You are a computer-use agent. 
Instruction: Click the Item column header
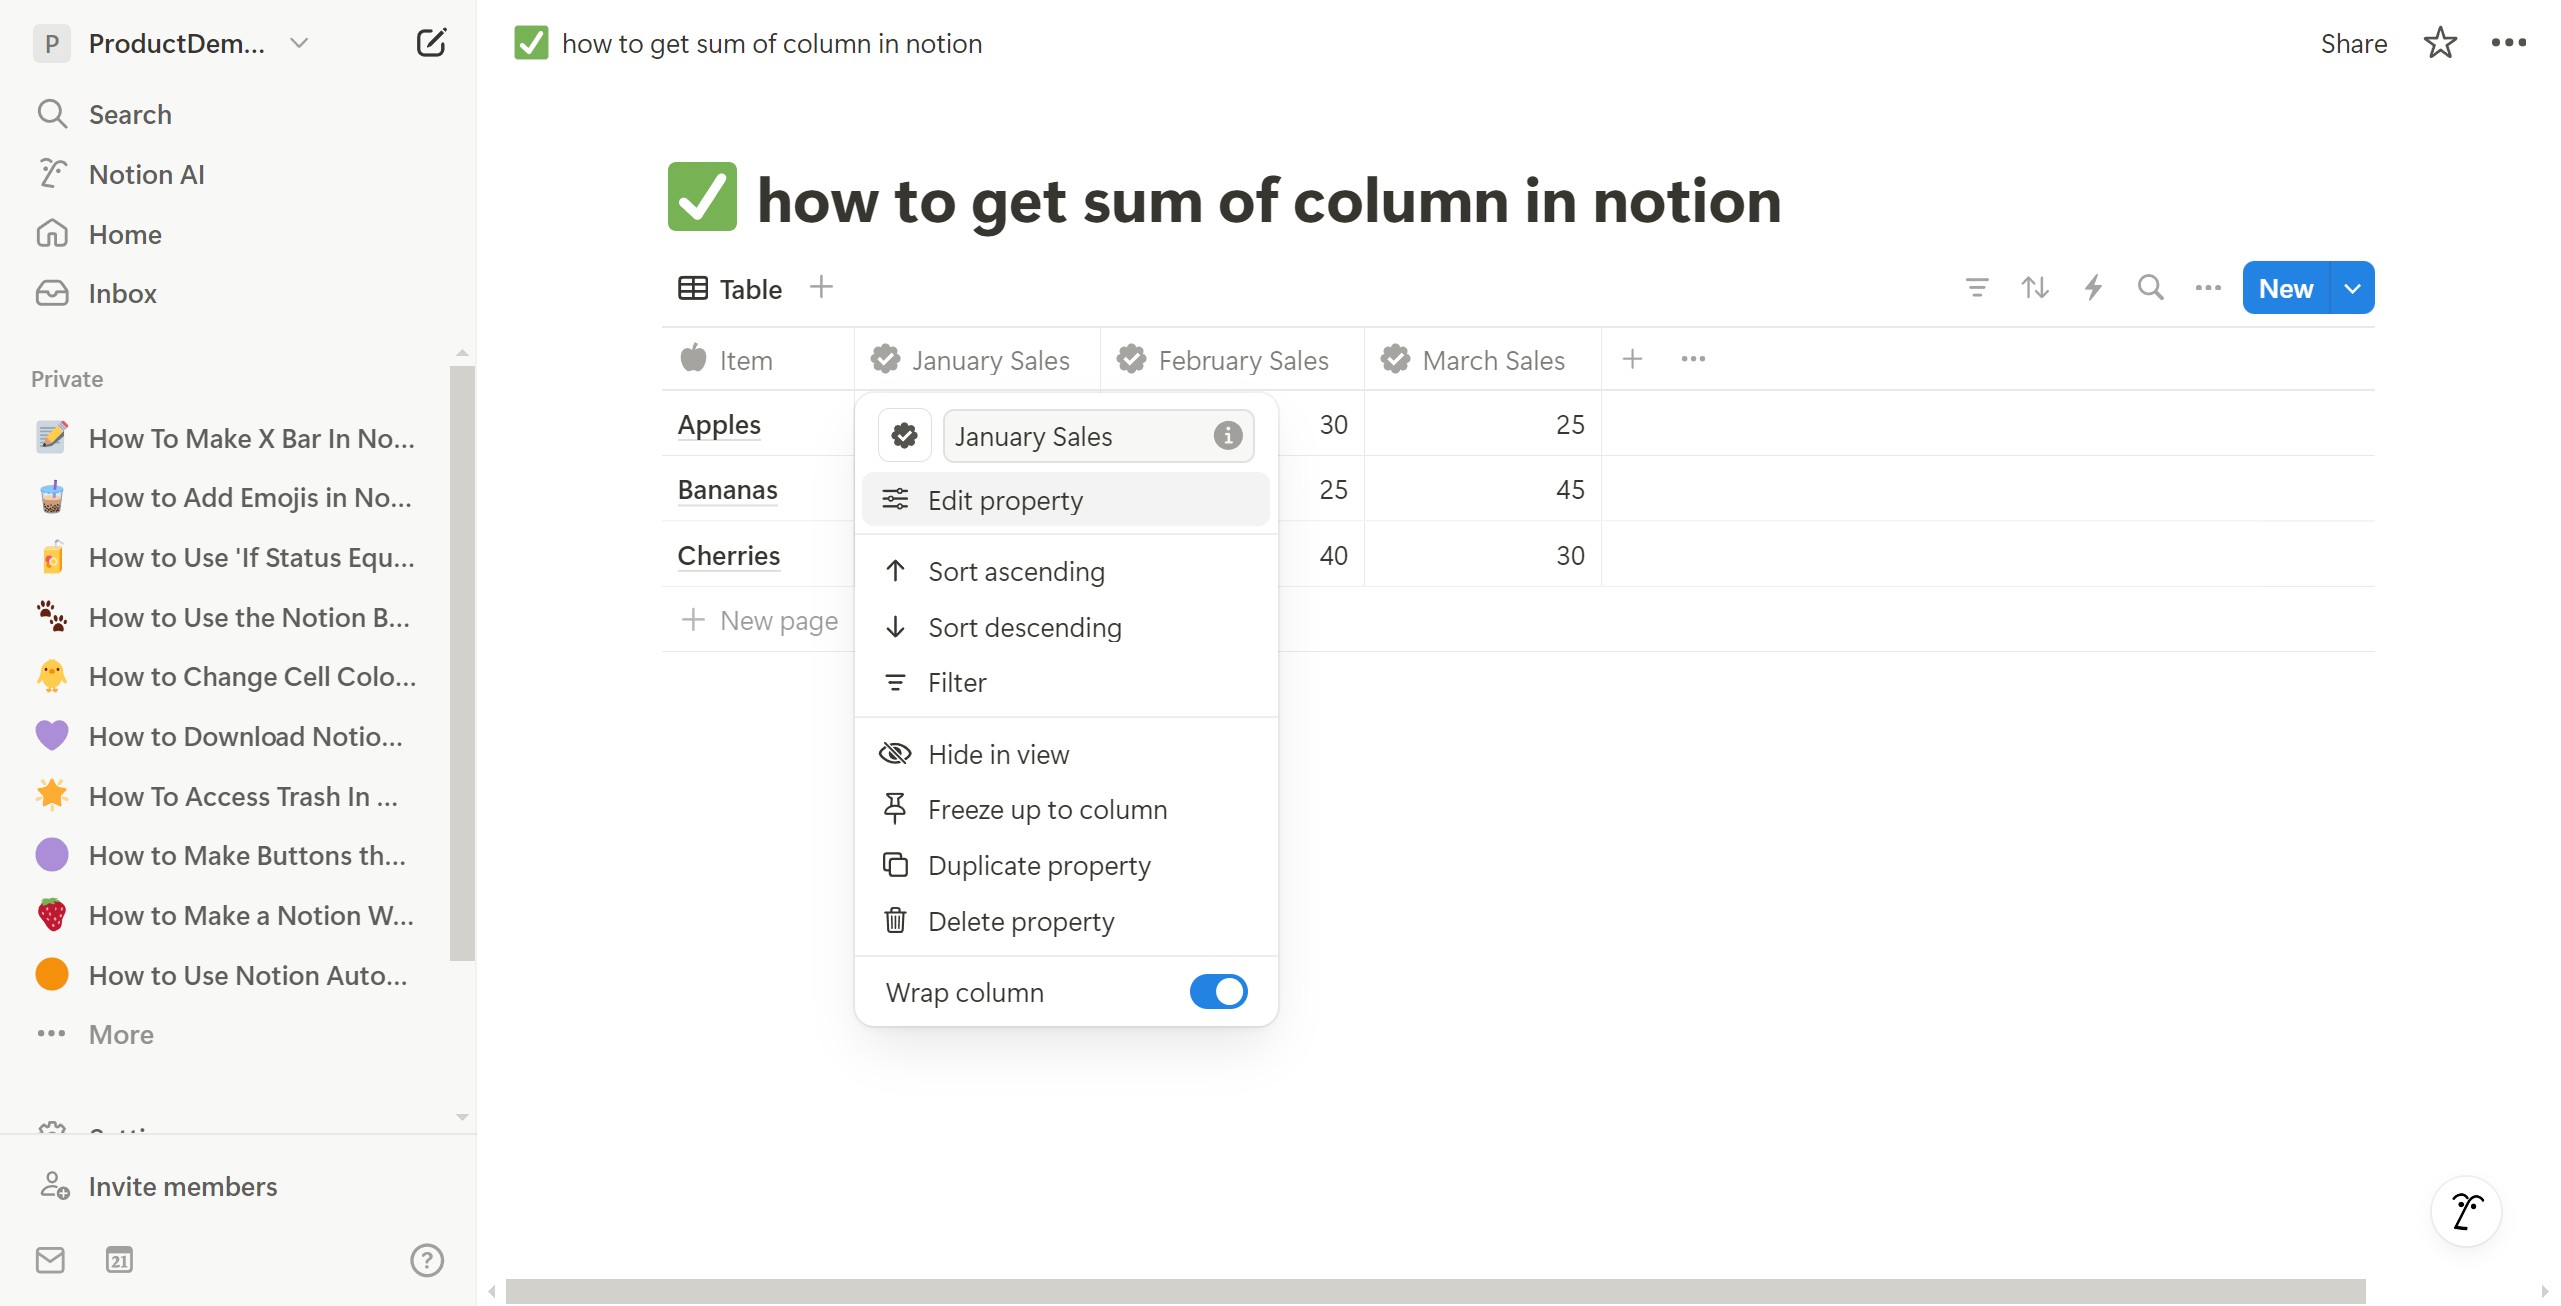point(758,360)
